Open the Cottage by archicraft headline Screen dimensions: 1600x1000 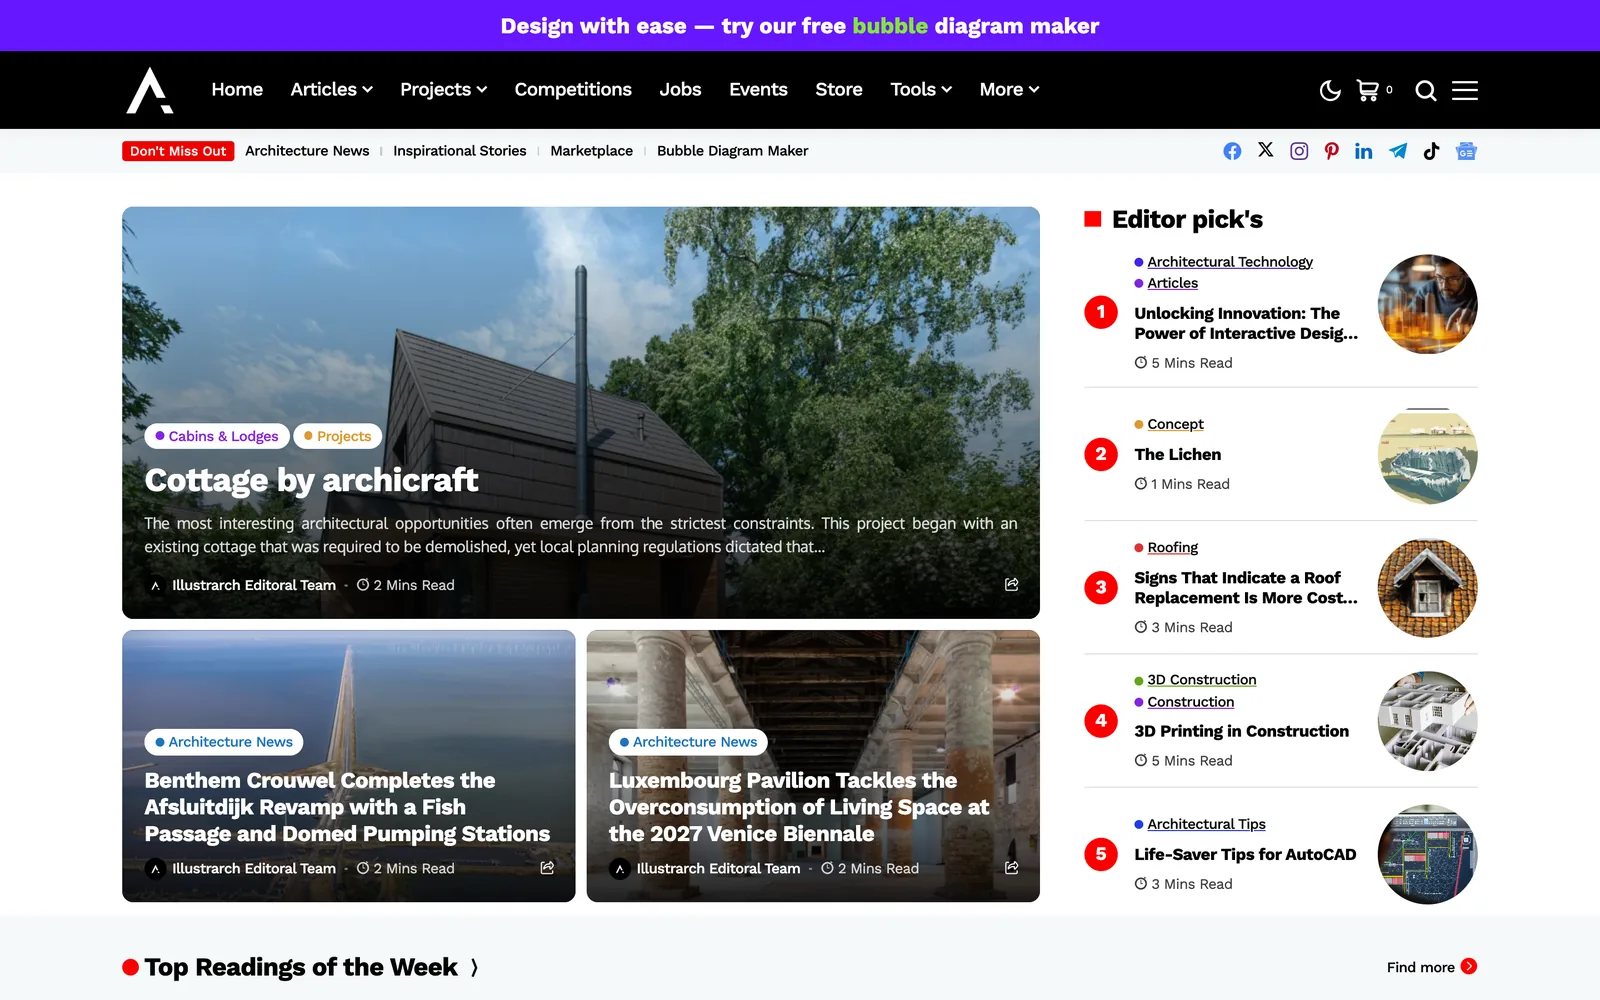coord(311,480)
